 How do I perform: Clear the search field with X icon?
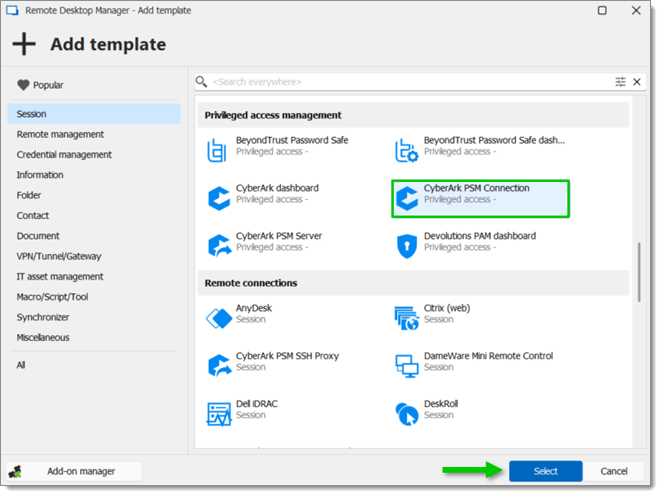pos(637,82)
